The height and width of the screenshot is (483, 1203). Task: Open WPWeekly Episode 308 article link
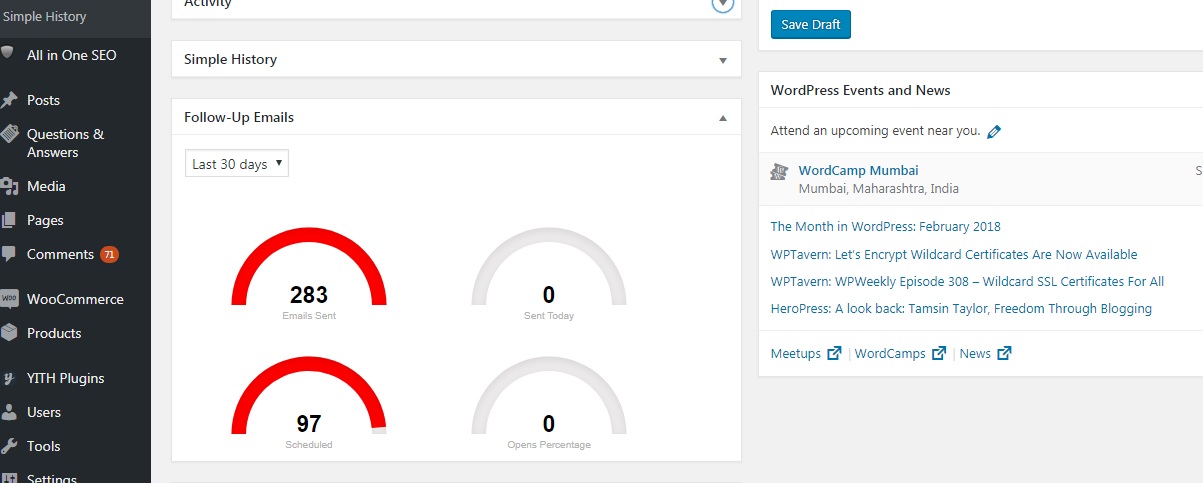(x=967, y=281)
